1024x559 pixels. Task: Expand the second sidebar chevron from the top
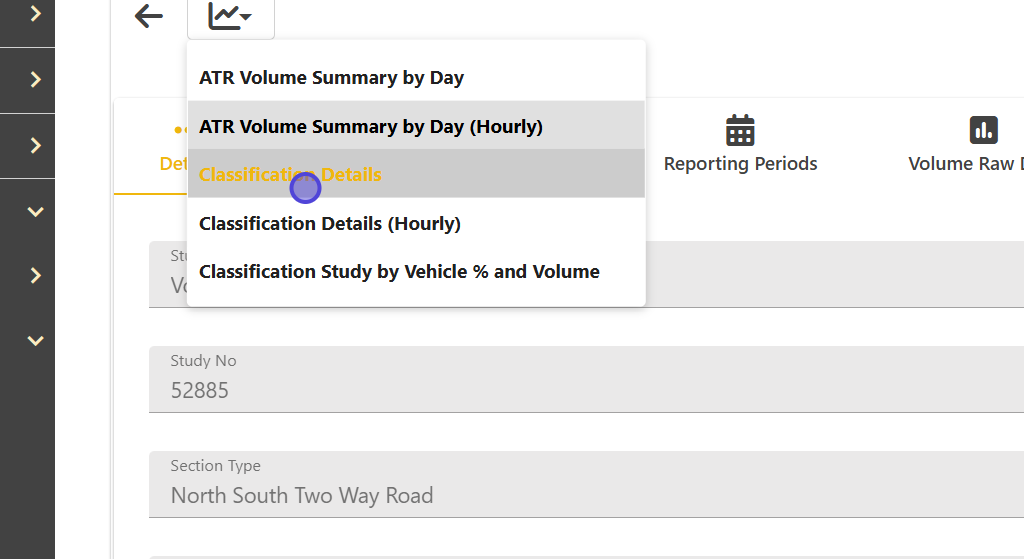[36, 80]
